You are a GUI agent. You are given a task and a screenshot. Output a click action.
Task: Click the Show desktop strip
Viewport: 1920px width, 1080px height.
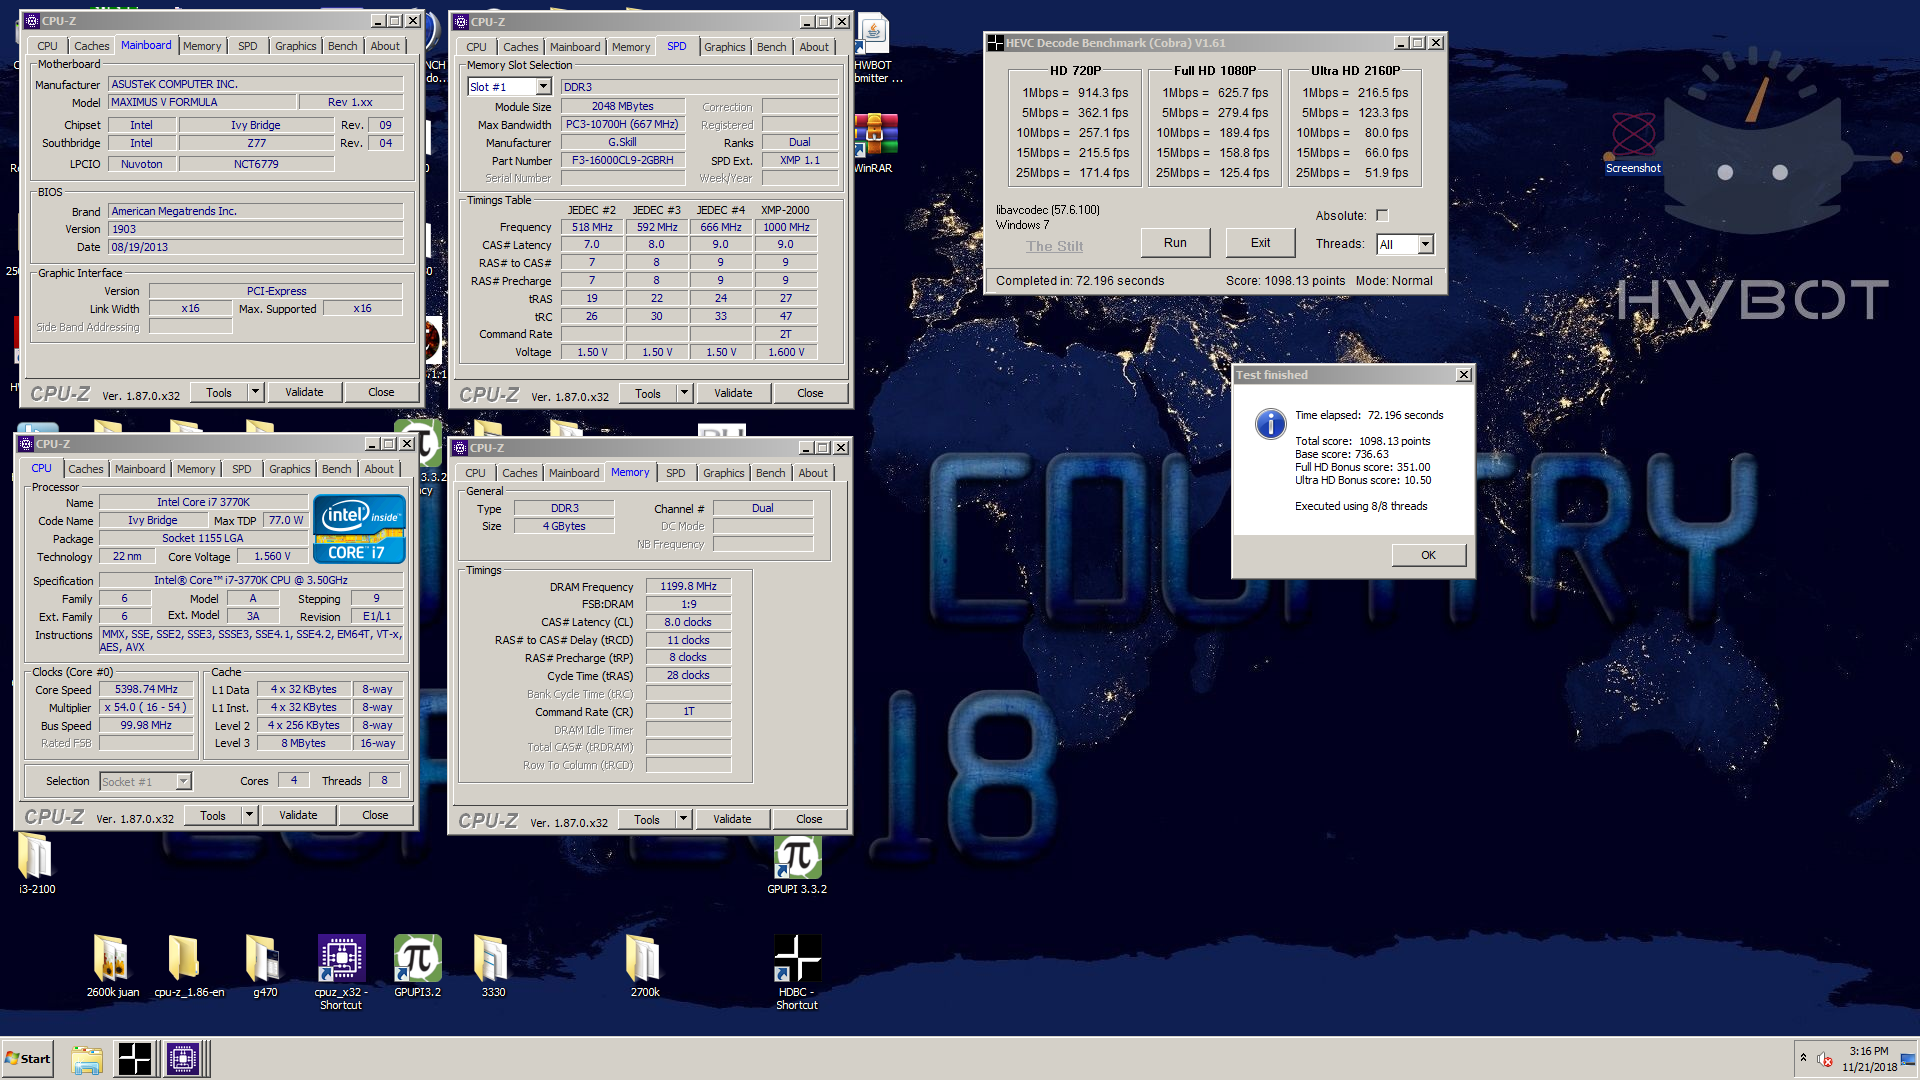point(1910,1058)
